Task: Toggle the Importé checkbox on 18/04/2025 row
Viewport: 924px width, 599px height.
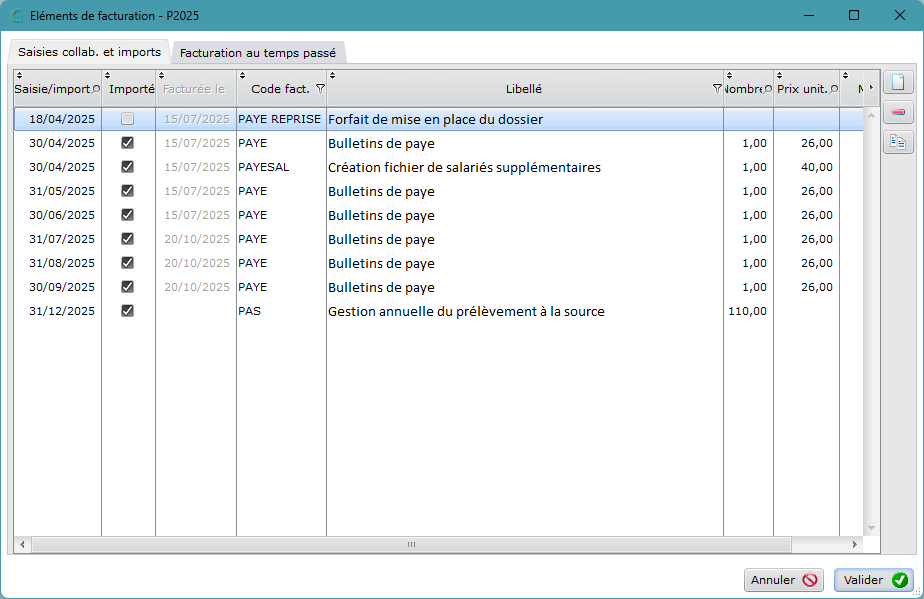Action: (x=127, y=119)
